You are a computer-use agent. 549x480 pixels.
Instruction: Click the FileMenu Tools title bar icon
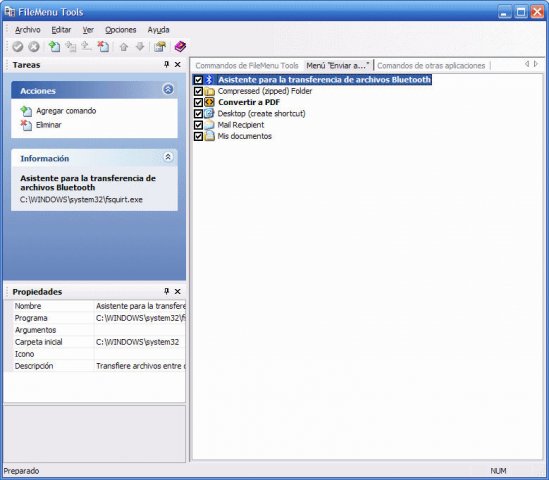(x=10, y=12)
